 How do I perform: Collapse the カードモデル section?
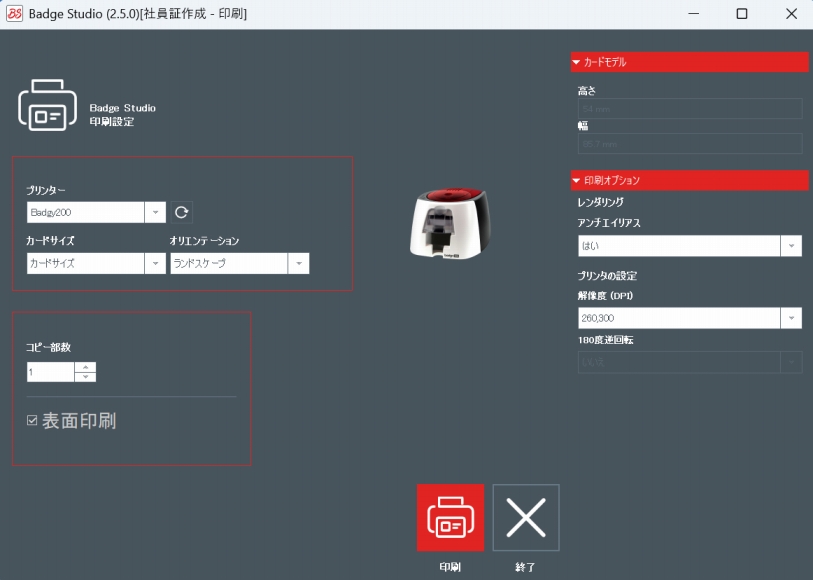coord(577,62)
